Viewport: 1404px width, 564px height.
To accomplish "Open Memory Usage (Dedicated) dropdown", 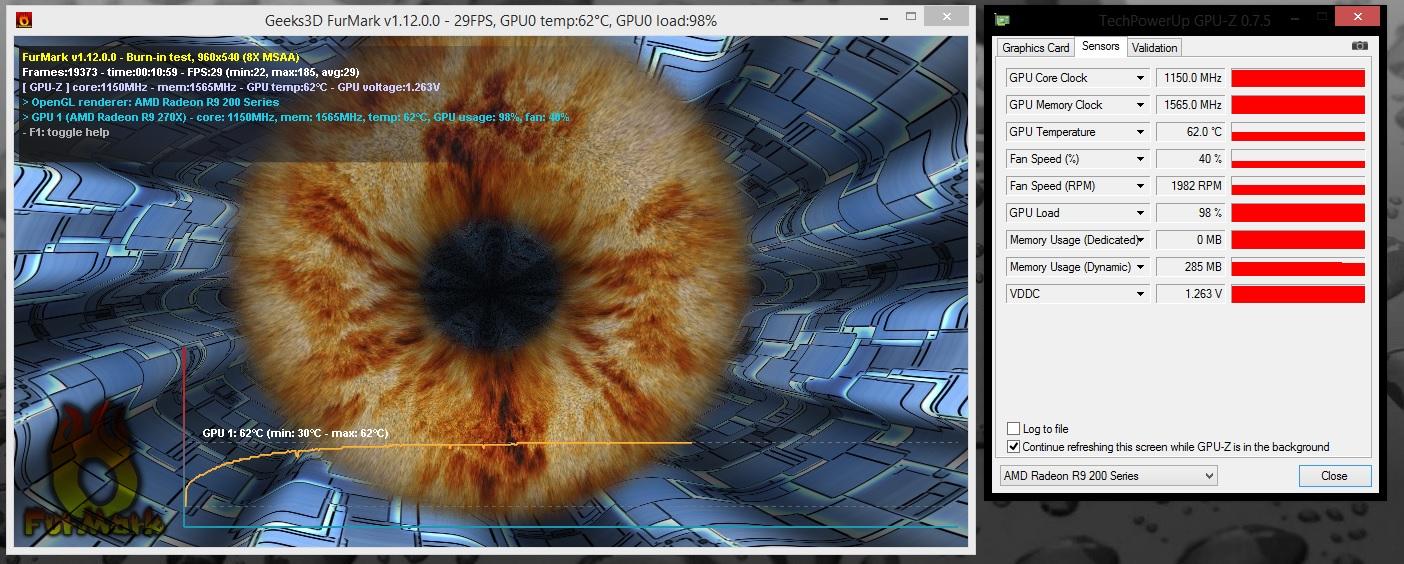I will [1140, 240].
